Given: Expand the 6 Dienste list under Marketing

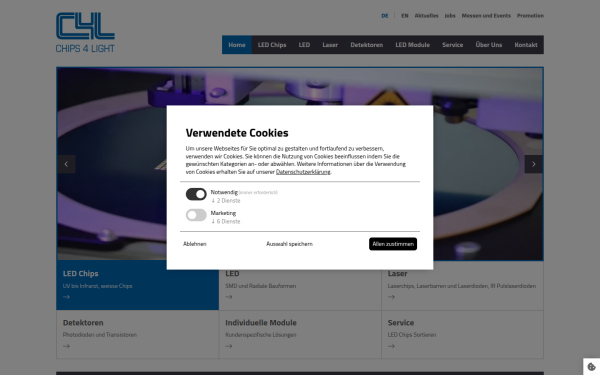Looking at the screenshot, I should pos(226,222).
